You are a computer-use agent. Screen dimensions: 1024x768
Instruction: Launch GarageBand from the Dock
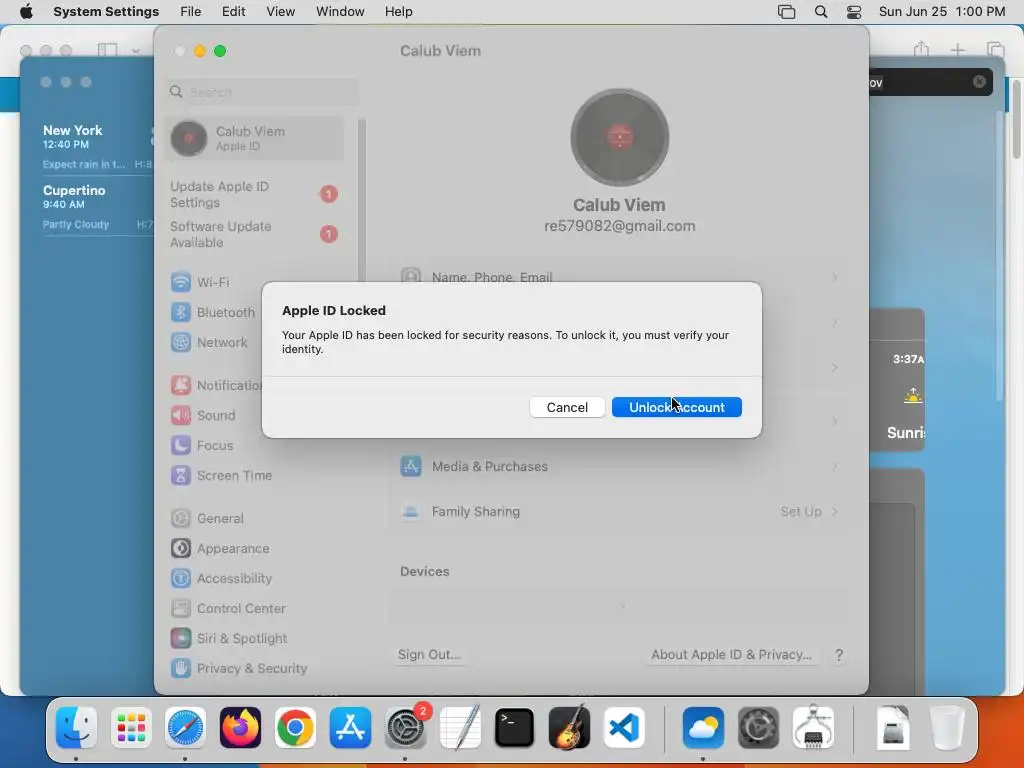pyautogui.click(x=569, y=728)
